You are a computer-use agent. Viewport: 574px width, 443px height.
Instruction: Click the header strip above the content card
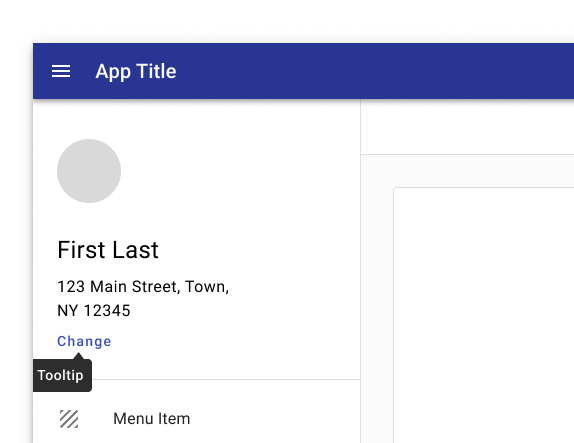[467, 127]
